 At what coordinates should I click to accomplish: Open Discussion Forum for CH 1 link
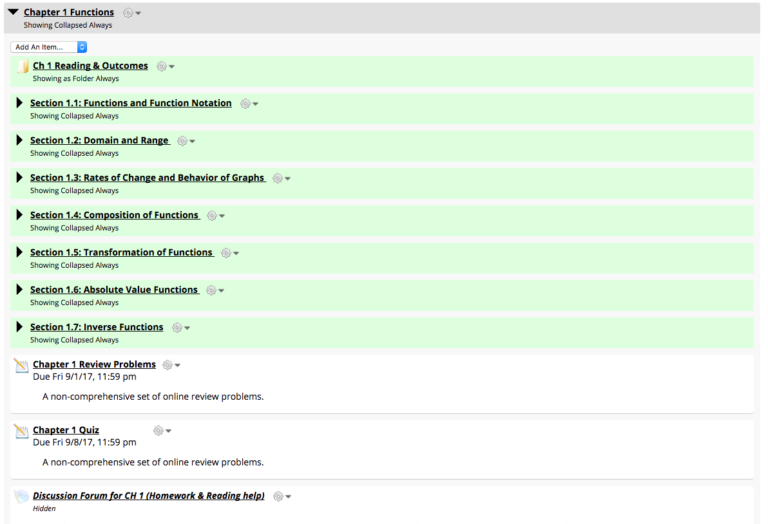click(148, 496)
